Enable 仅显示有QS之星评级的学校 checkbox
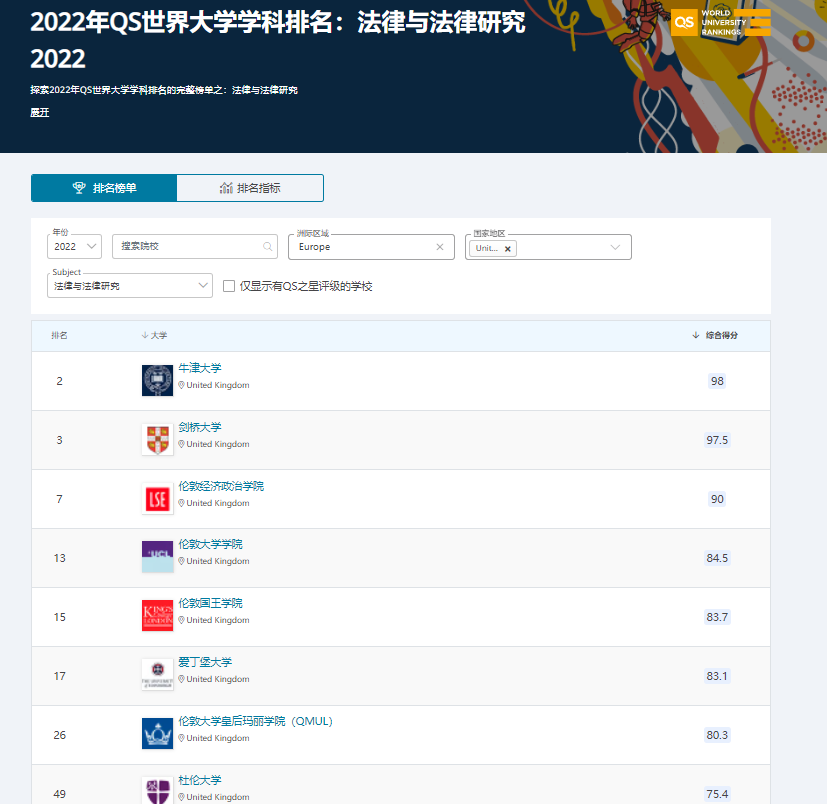The image size is (827, 804). (x=229, y=286)
